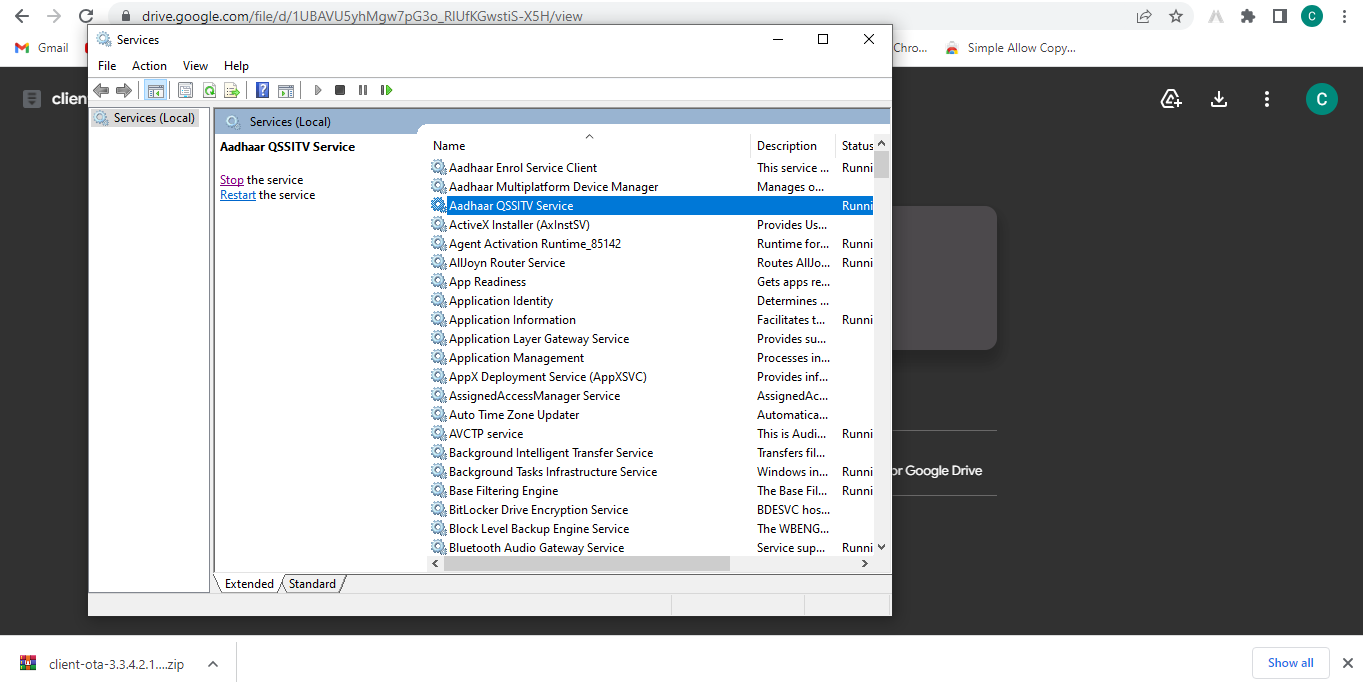Select Auto Time Zone Updater service
Image resolution: width=1363 pixels, height=682 pixels.
point(652,415)
